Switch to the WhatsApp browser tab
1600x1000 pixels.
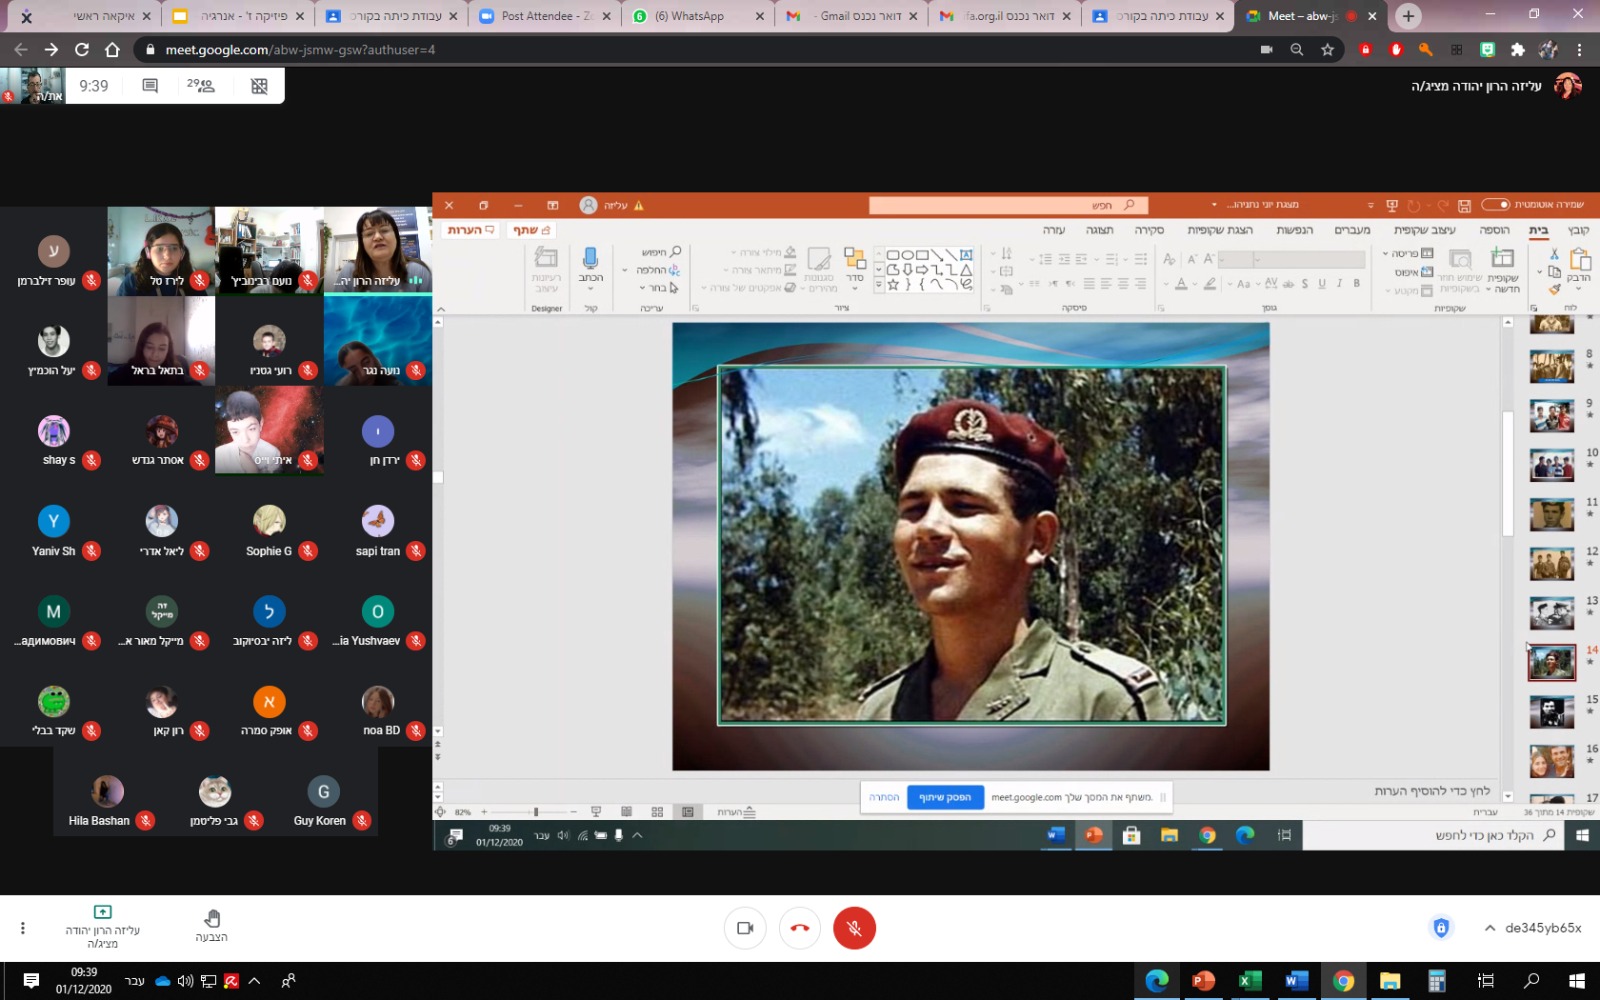(x=697, y=16)
